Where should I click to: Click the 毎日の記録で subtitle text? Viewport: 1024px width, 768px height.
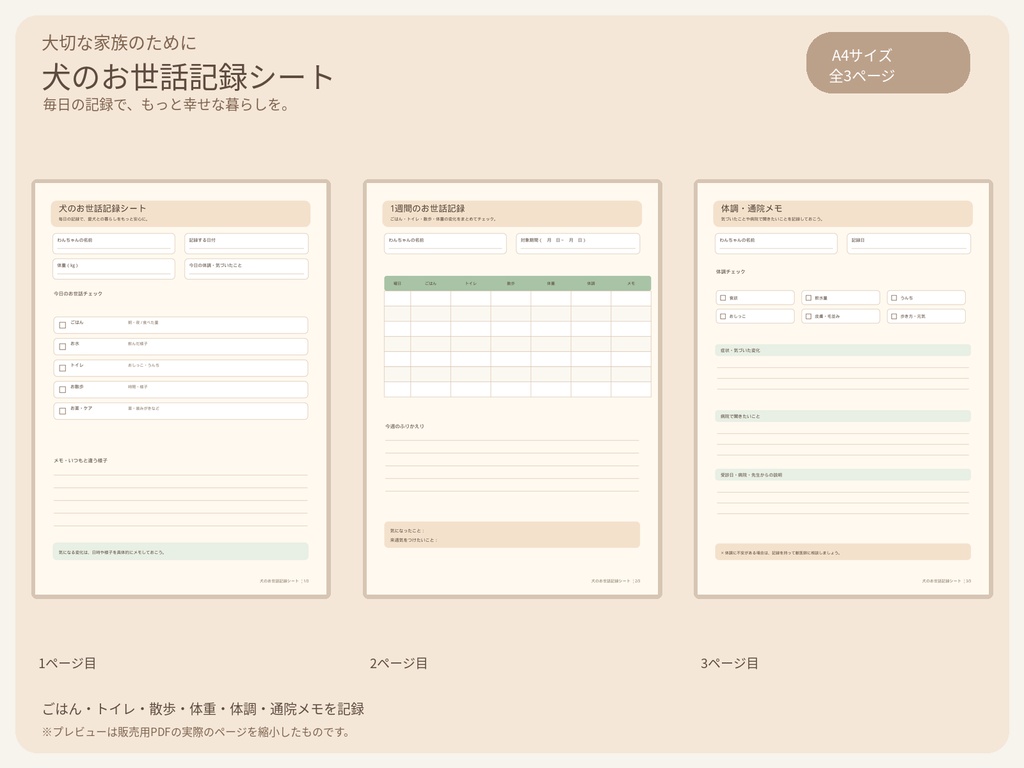pyautogui.click(x=167, y=104)
